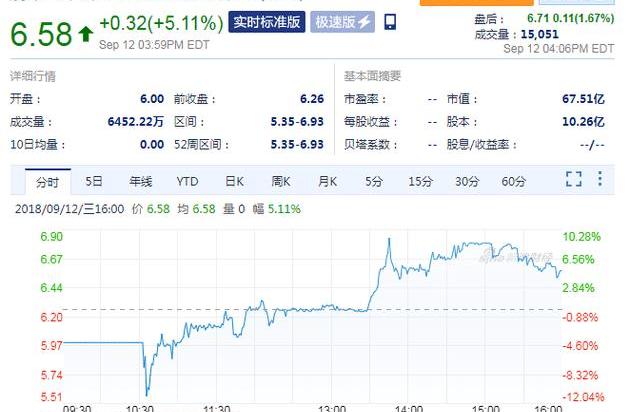This screenshot has width=630, height=412.
Task: Show the YTD chart
Action: click(187, 181)
